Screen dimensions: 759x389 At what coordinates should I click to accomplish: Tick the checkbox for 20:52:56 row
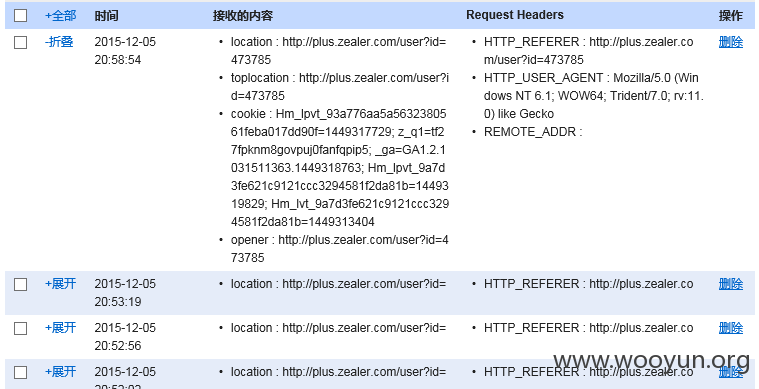(x=20, y=329)
